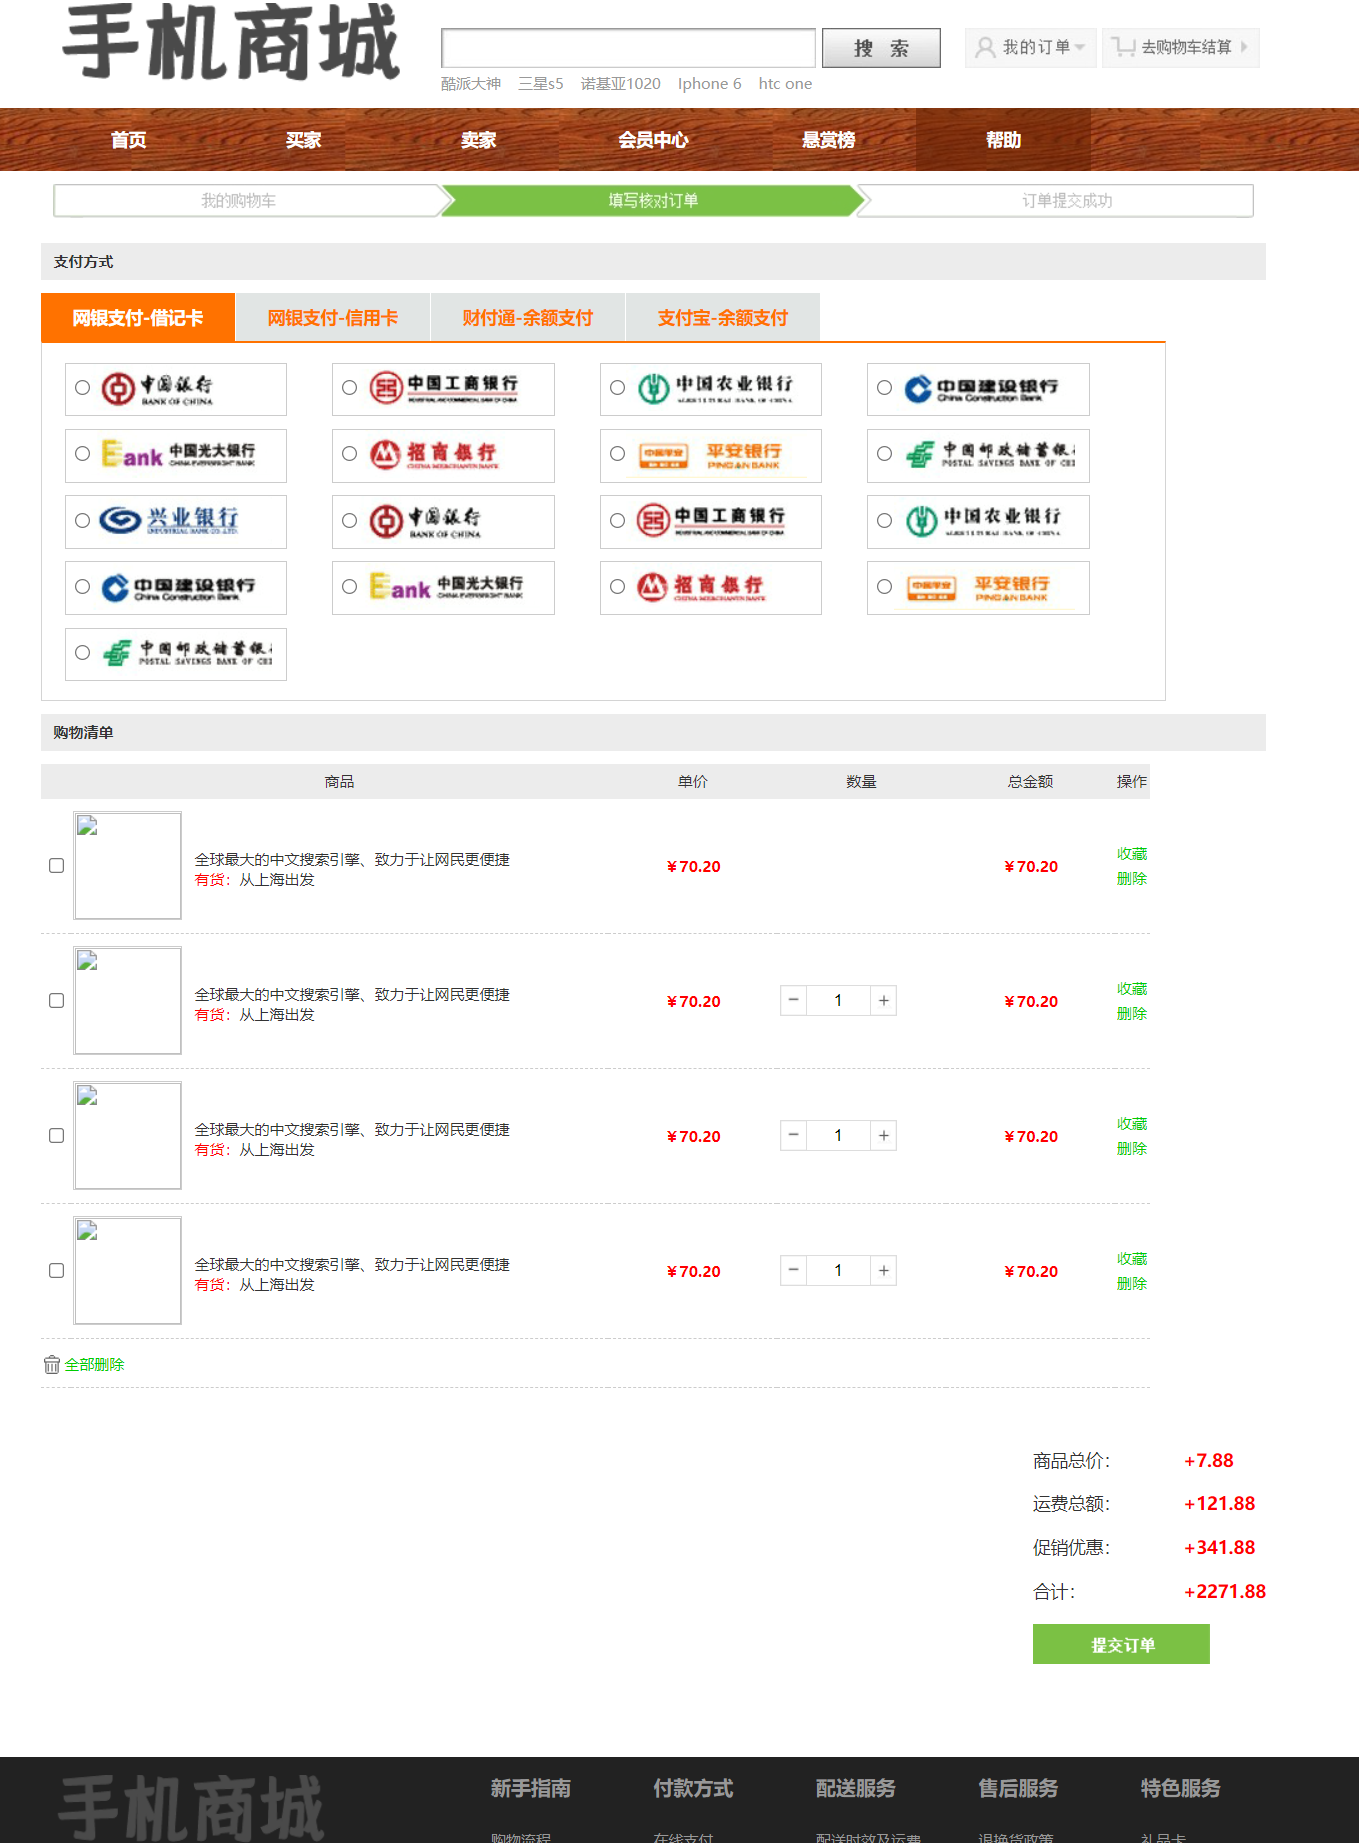
Task: Click 全部删除 link
Action: (94, 1364)
